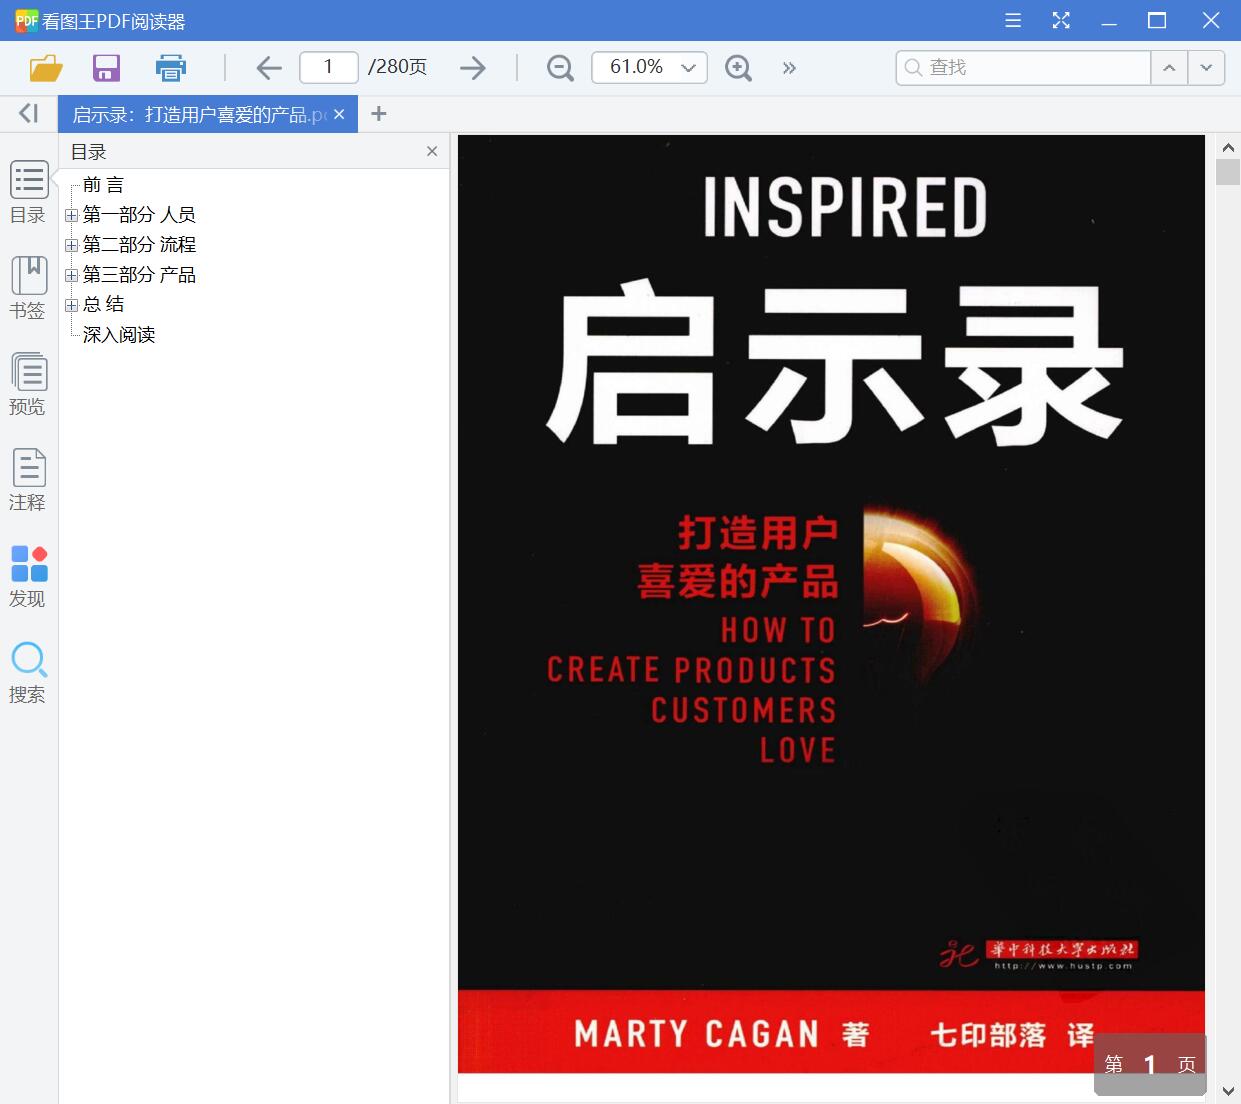The height and width of the screenshot is (1104, 1241).
Task: Open the 预览 thumbnails sidebar panel
Action: point(28,384)
